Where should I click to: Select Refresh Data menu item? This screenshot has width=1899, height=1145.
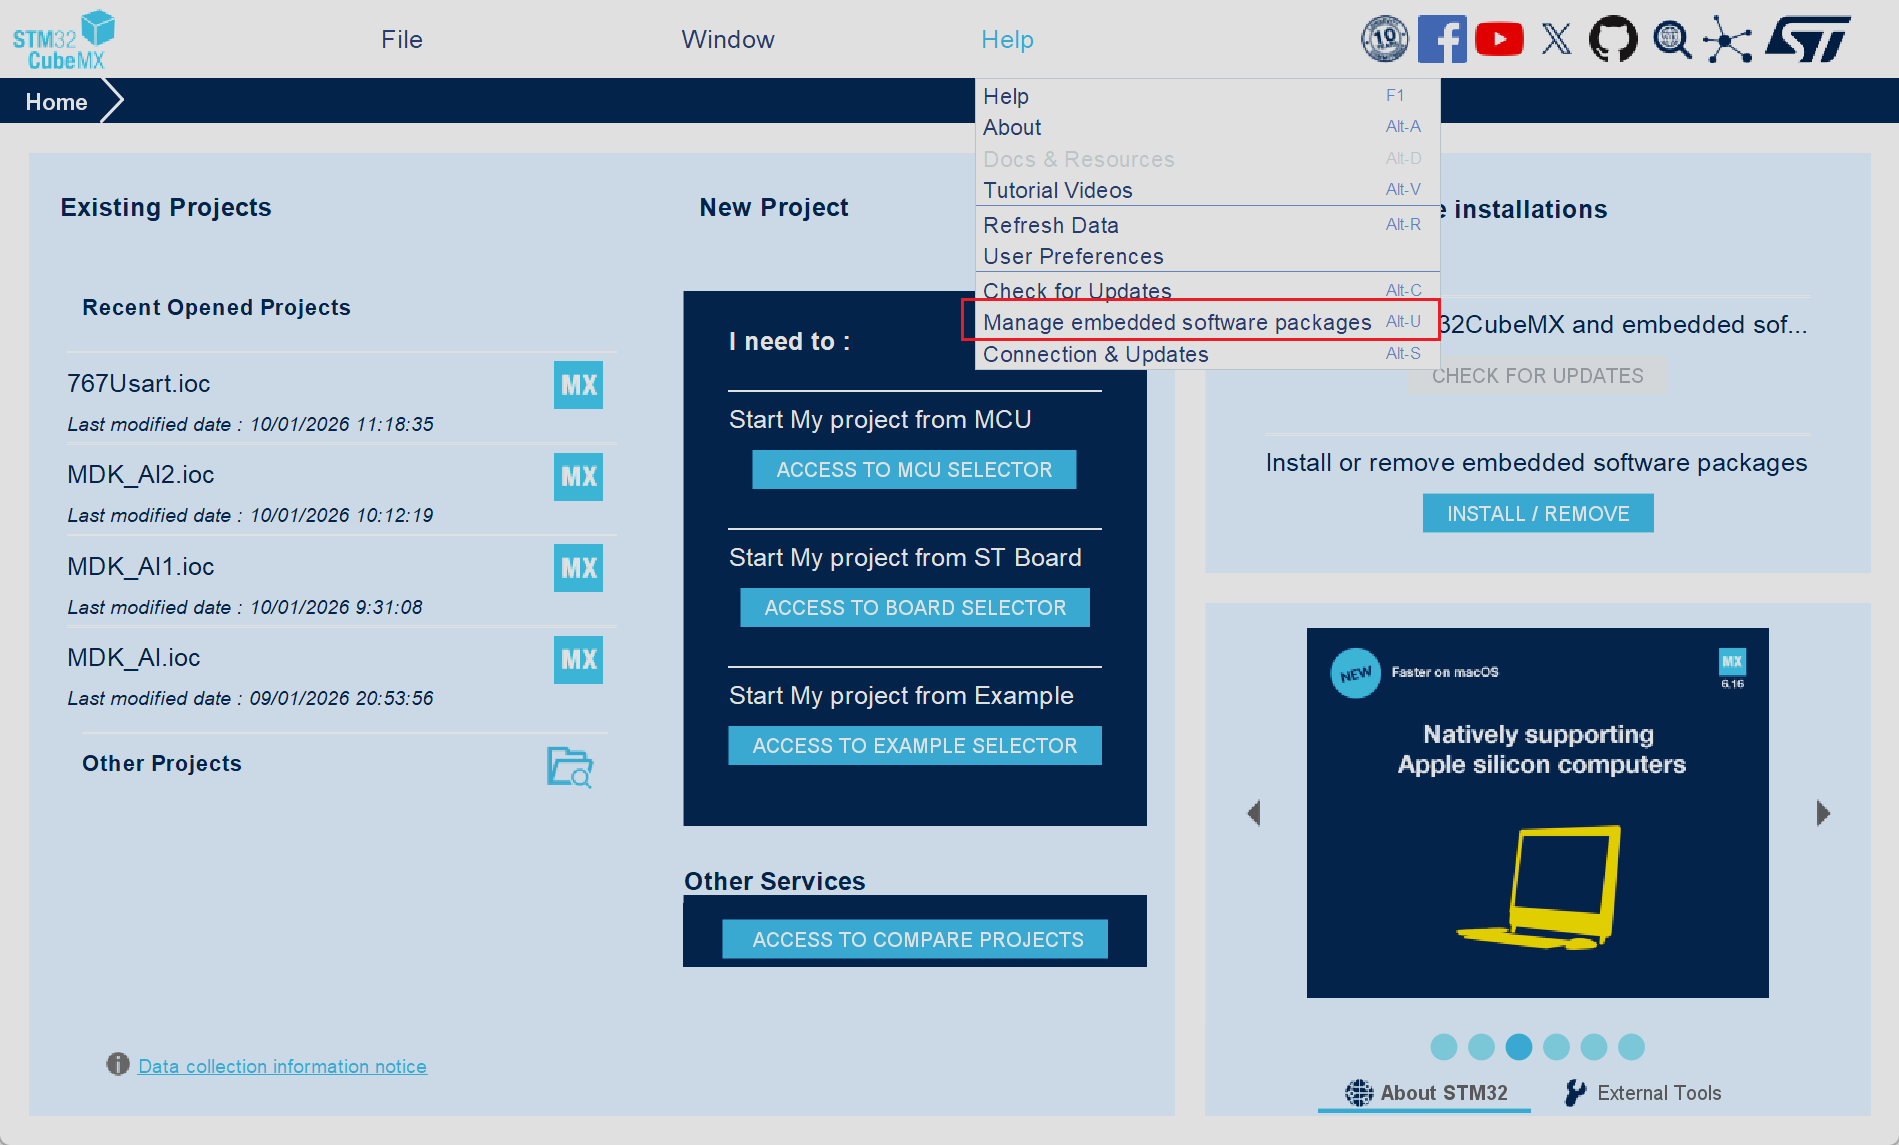pos(1207,225)
